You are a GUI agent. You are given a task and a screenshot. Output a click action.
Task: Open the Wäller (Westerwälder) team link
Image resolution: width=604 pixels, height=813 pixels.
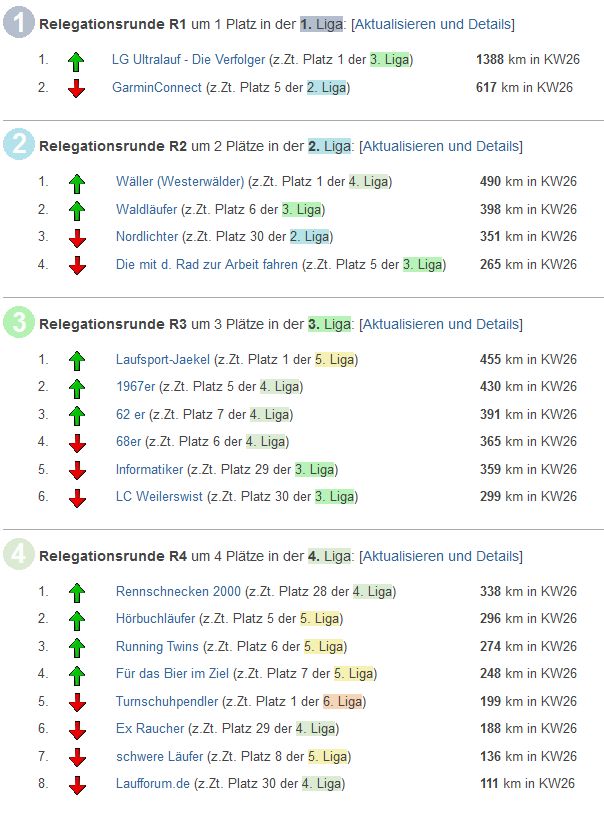click(180, 182)
